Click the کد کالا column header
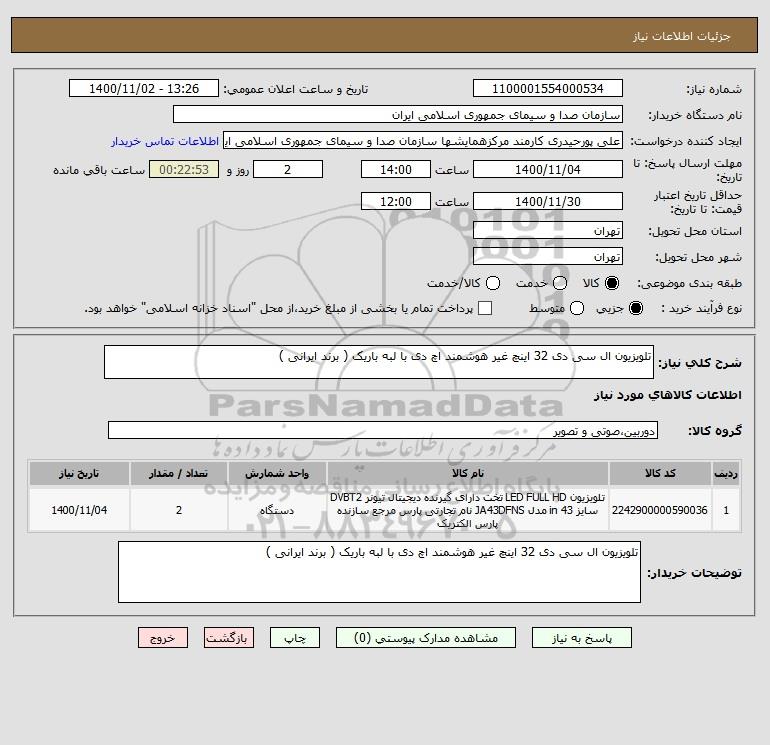Viewport: 770px width, 745px height. click(660, 473)
